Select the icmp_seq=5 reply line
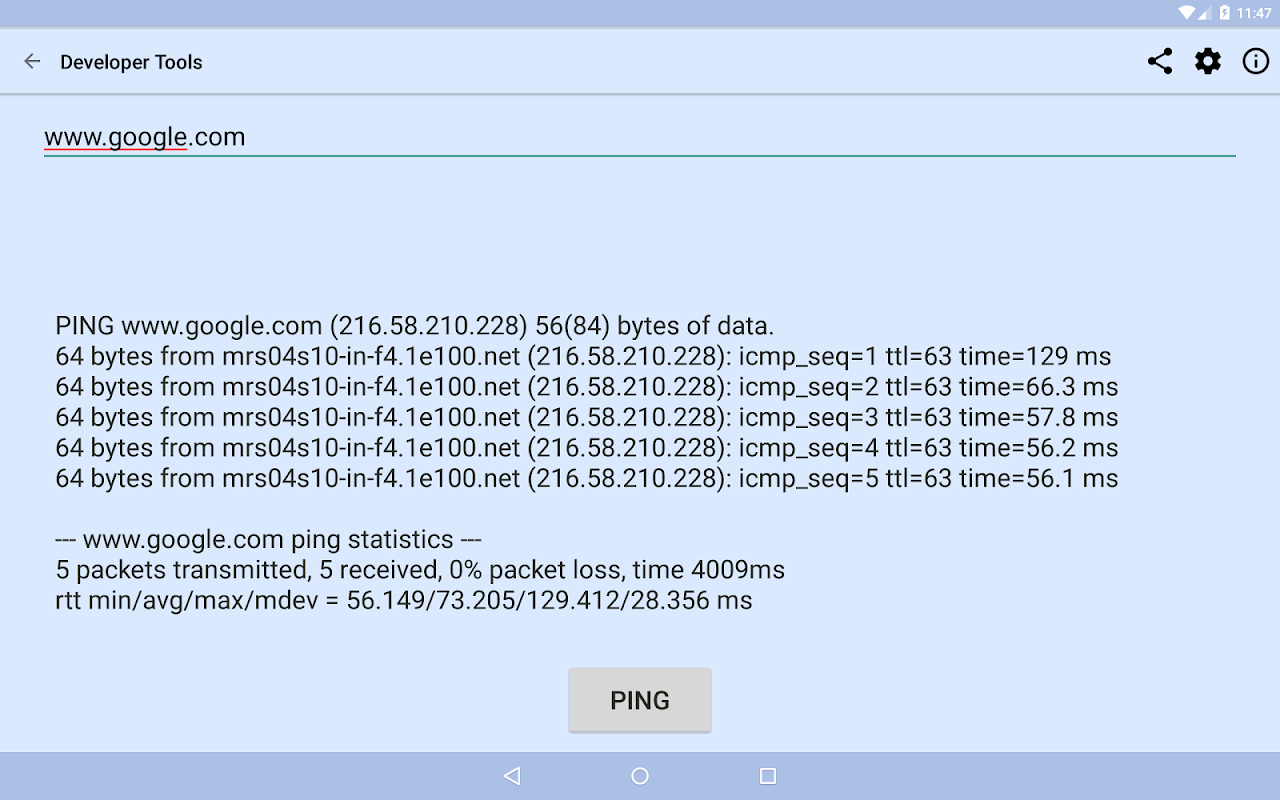The image size is (1280, 800). (587, 478)
